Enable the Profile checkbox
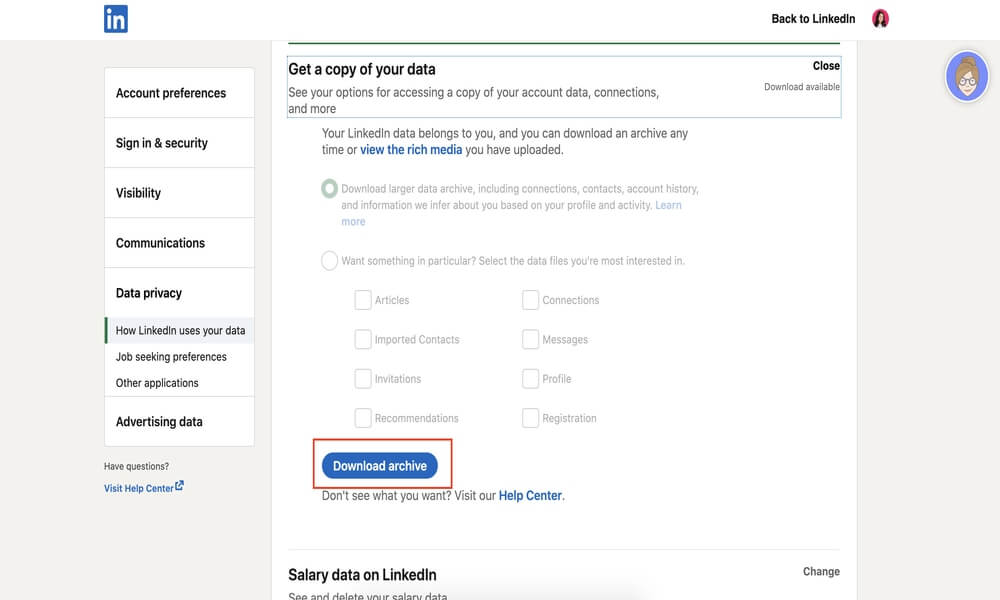This screenshot has height=600, width=1000. tap(530, 379)
